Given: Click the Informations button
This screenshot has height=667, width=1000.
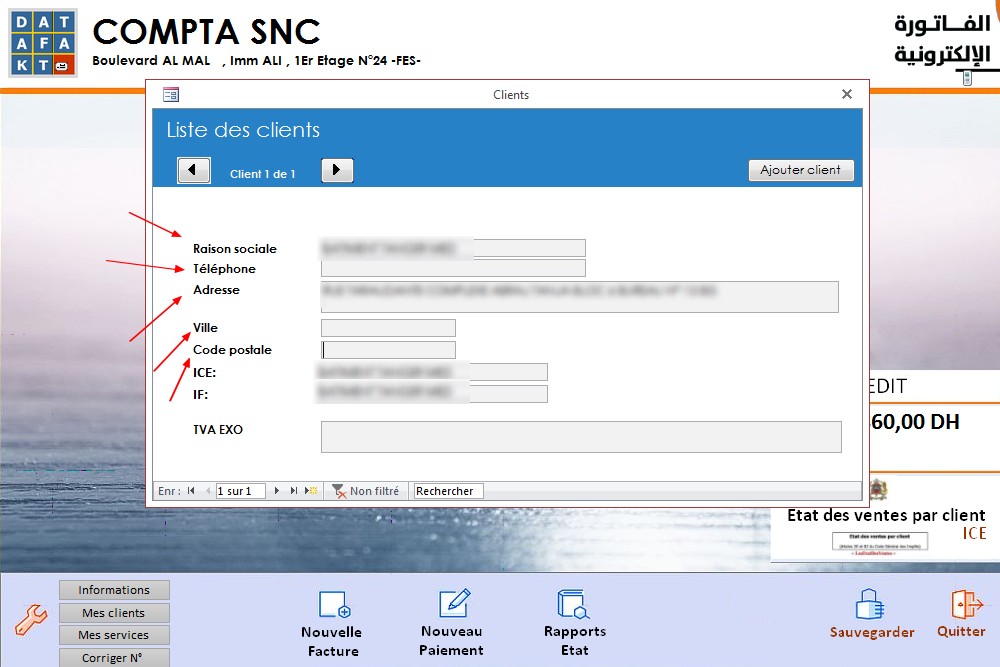Looking at the screenshot, I should tap(114, 590).
